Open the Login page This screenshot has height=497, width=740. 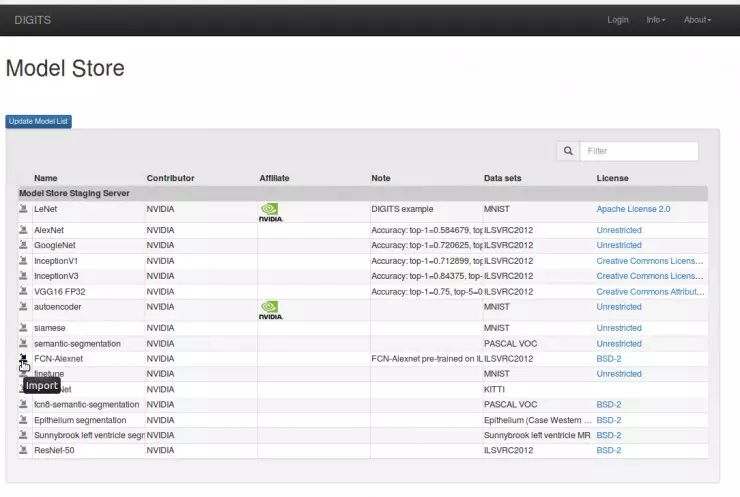point(618,20)
